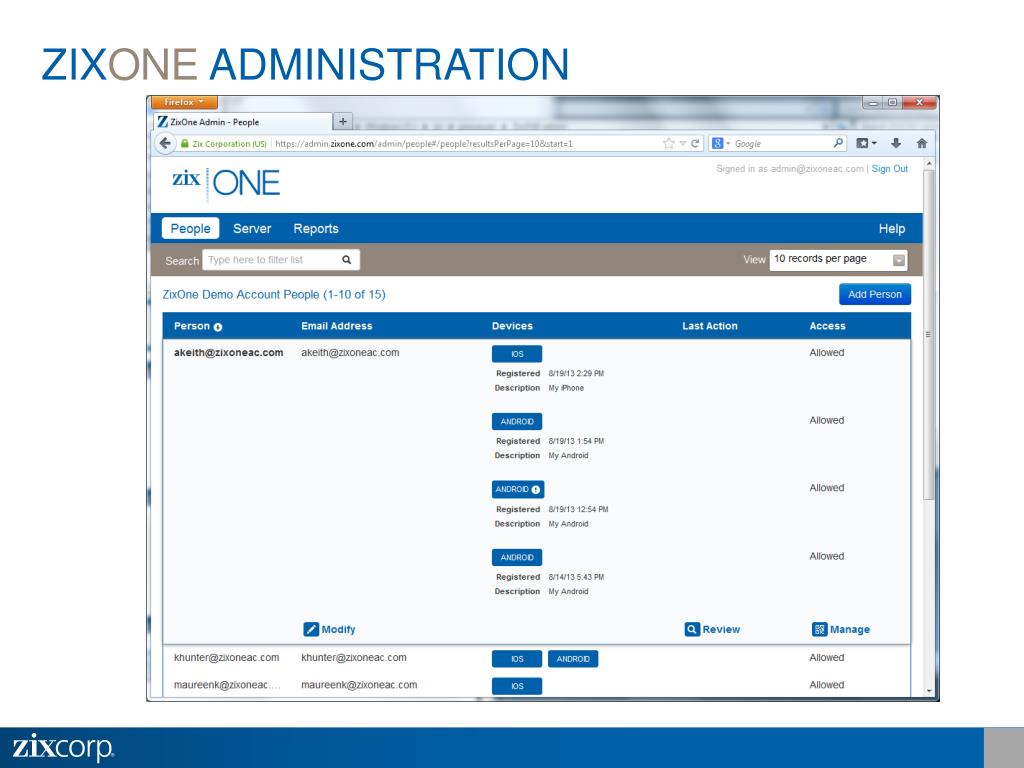
Task: Click the My iPhone description text
Action: [x=566, y=388]
